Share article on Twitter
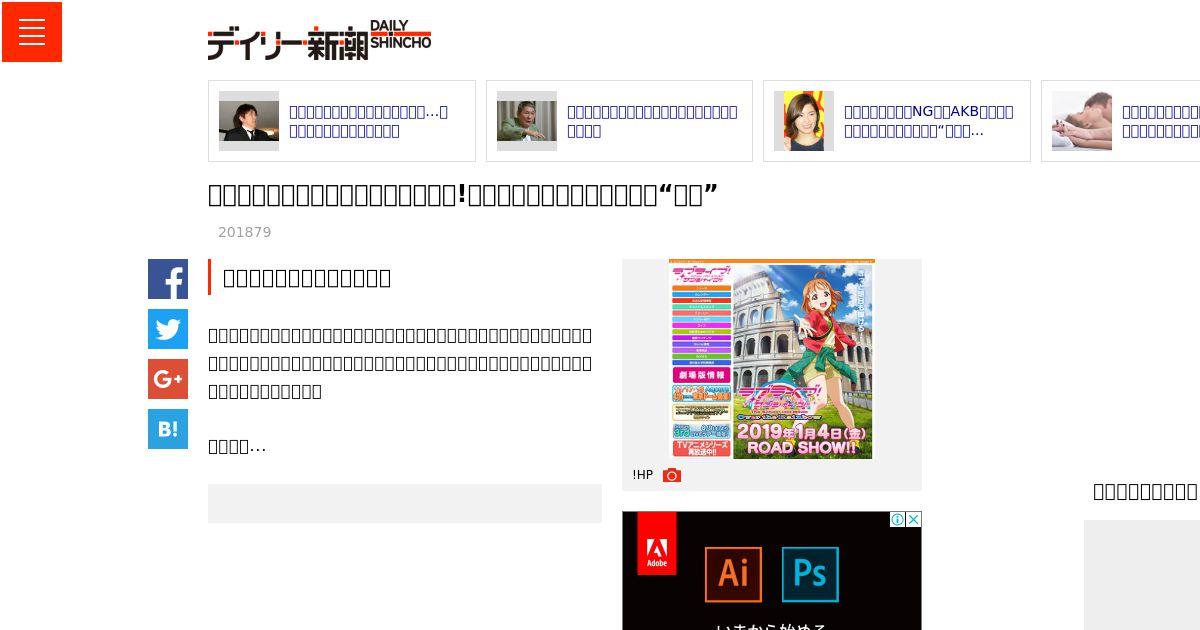 point(168,329)
